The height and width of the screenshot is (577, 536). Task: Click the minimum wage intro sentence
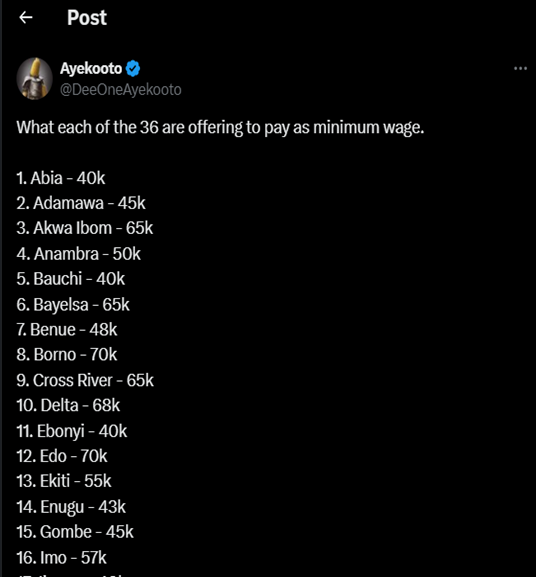(x=220, y=128)
